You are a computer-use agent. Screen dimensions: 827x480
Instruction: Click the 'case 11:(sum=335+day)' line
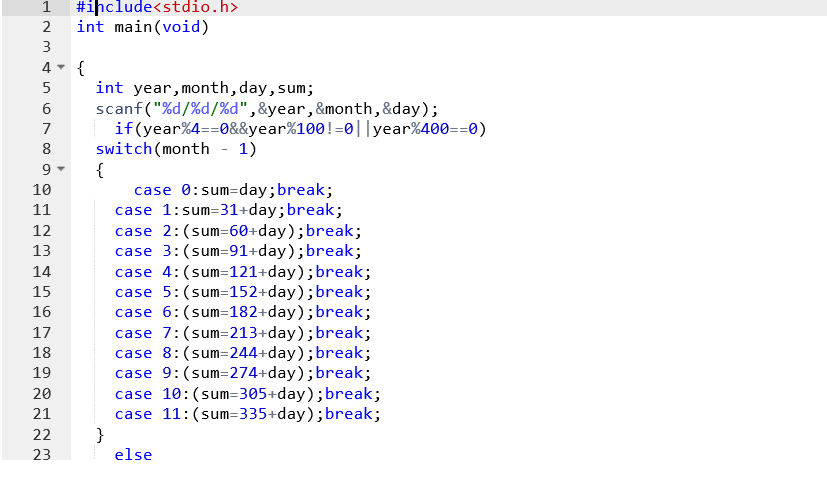tap(248, 414)
